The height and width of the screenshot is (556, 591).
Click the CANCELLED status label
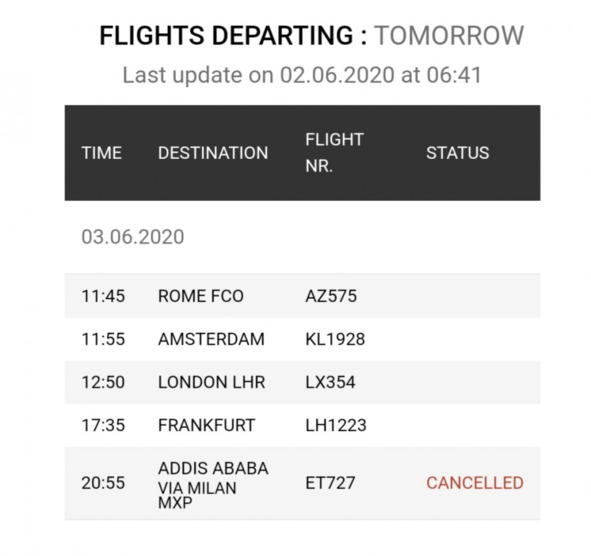(x=475, y=483)
